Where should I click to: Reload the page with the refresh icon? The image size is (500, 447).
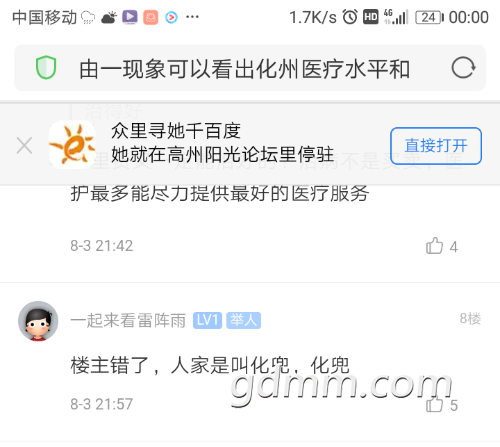(463, 68)
